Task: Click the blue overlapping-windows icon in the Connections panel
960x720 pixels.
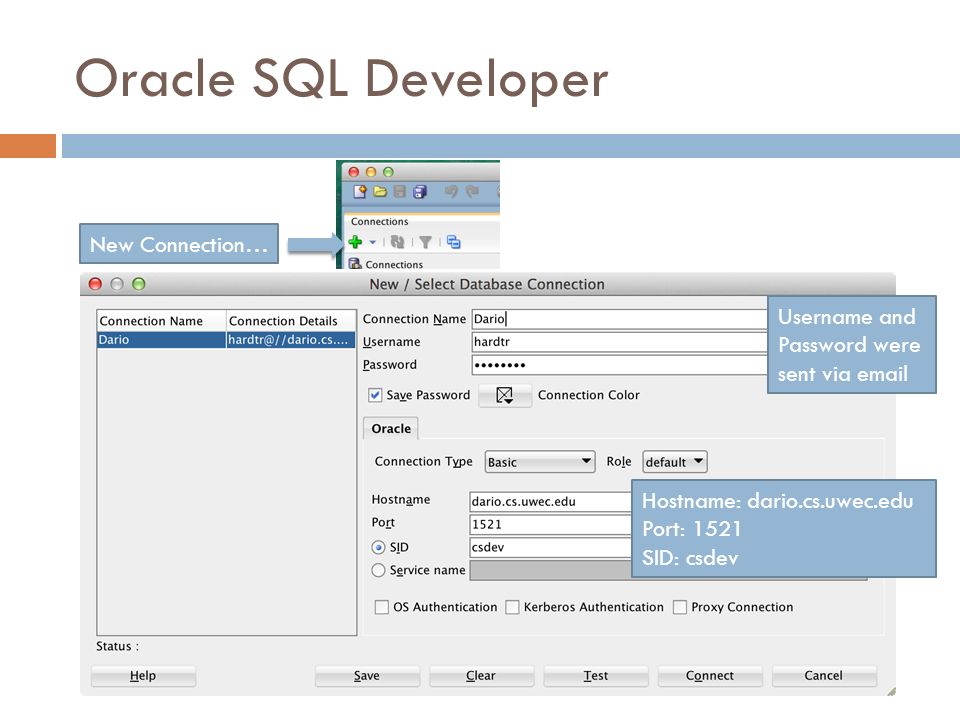Action: click(x=454, y=242)
